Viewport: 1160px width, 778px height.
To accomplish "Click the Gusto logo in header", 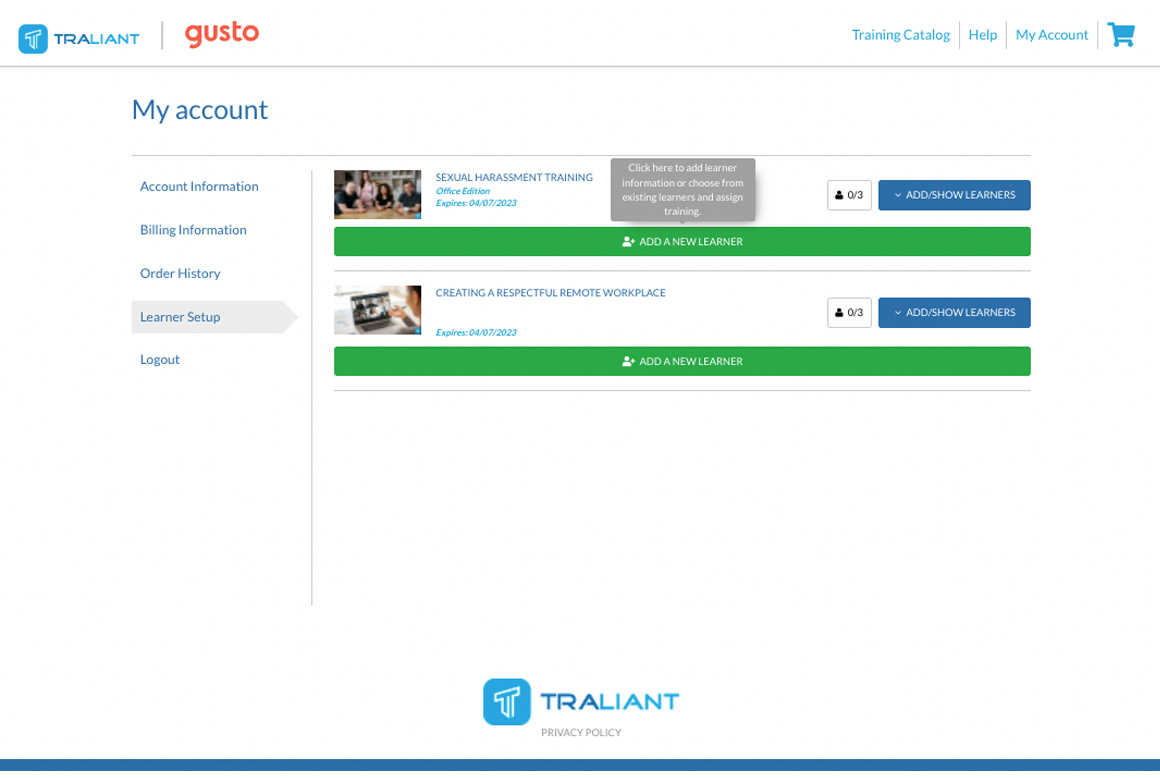I will coord(222,34).
